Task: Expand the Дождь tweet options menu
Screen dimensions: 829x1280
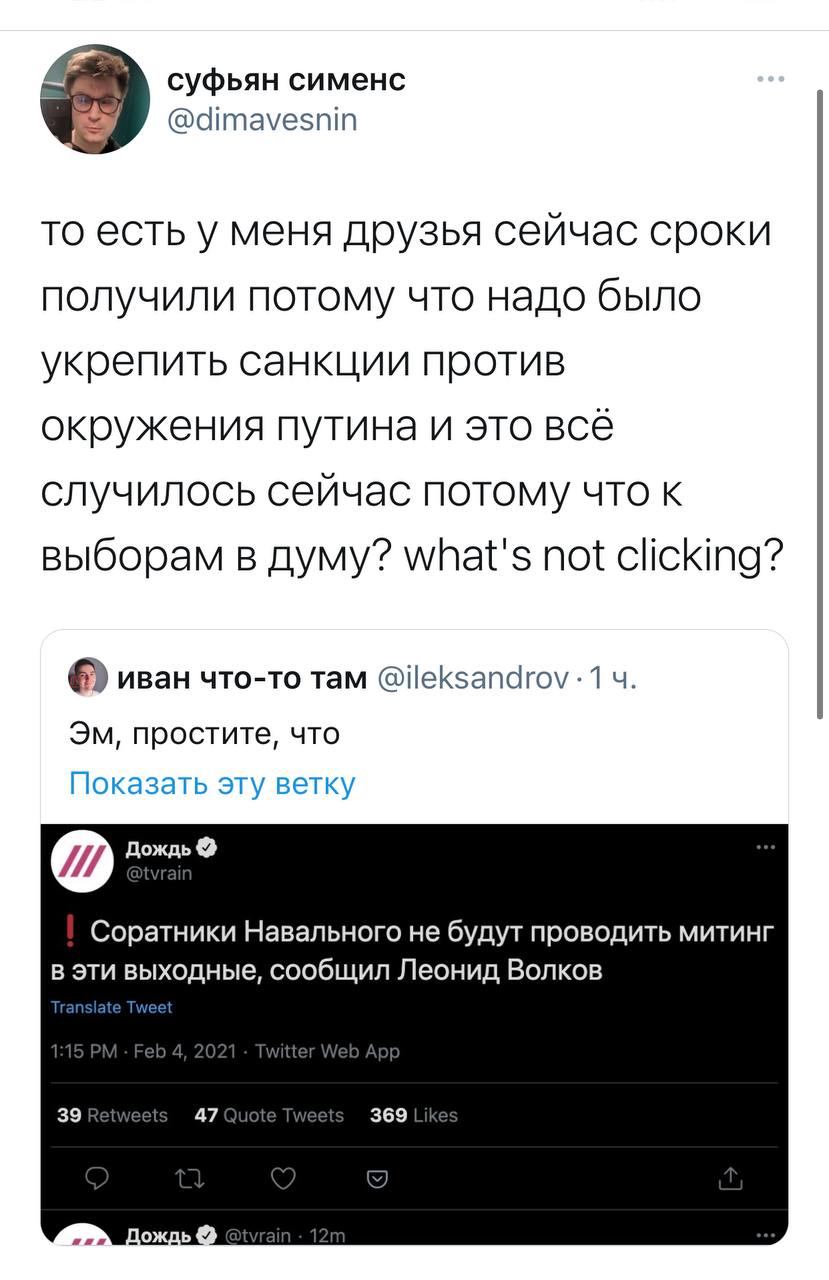Action: coord(766,848)
